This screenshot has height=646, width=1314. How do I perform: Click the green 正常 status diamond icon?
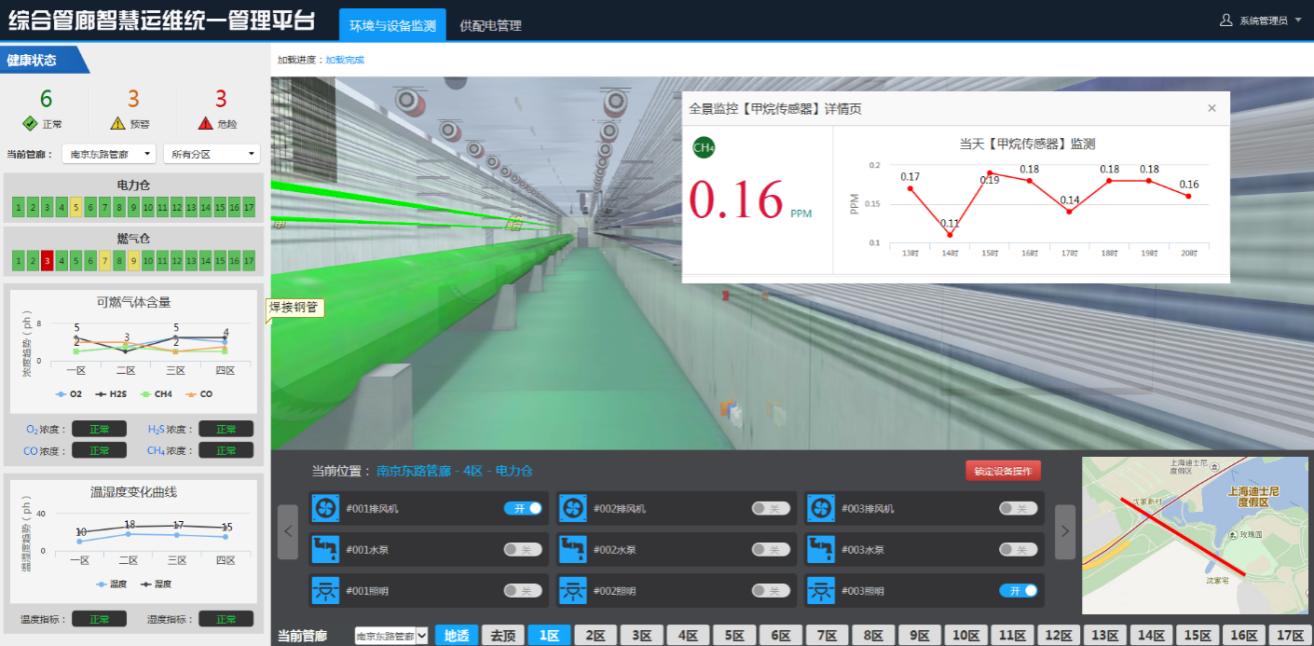(x=31, y=124)
